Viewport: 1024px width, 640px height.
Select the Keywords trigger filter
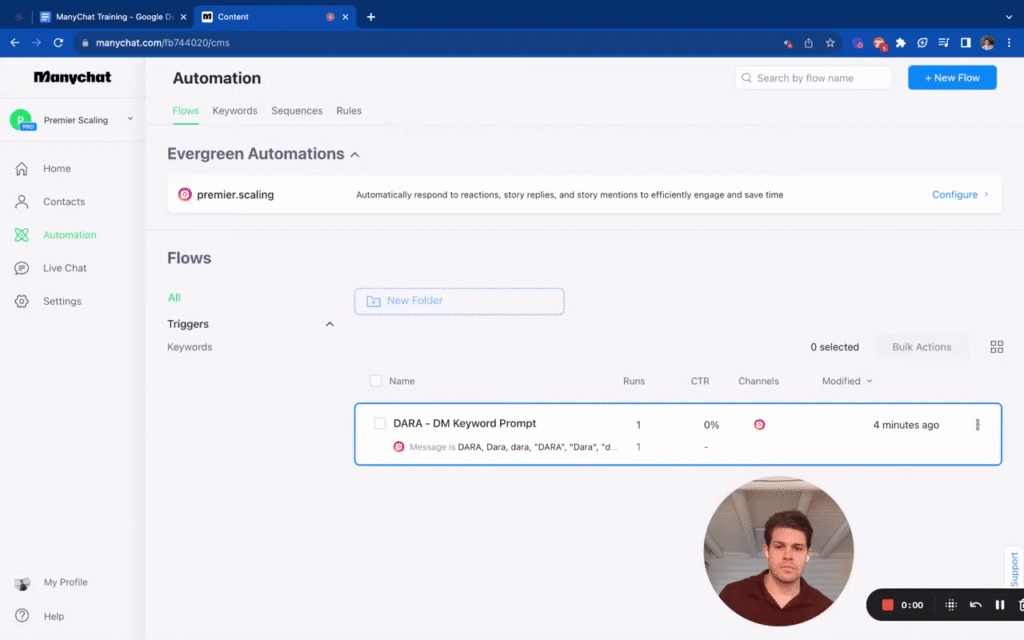coord(189,347)
